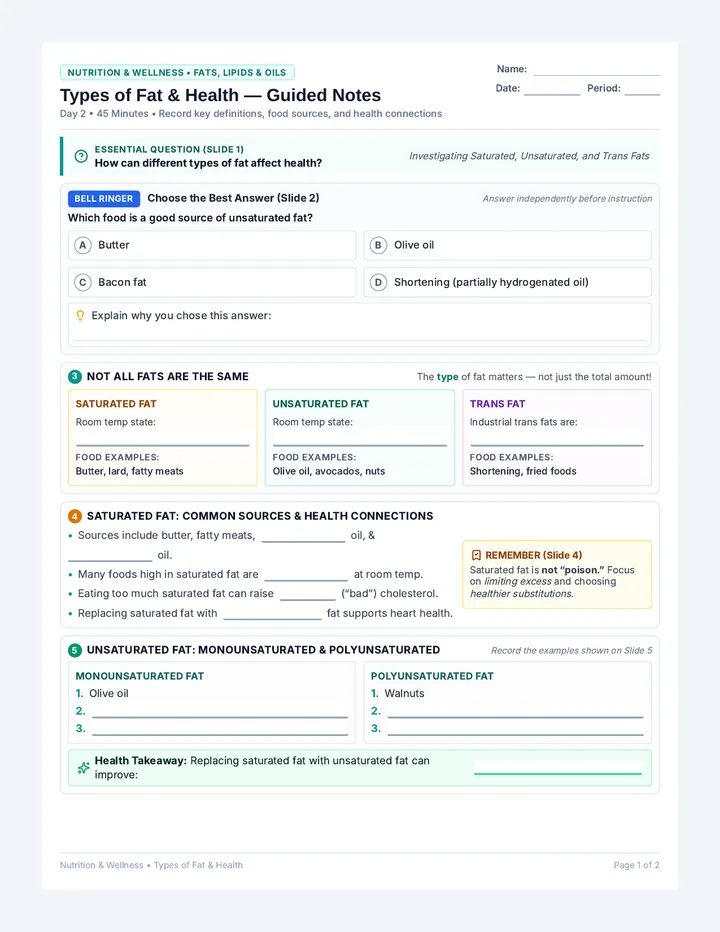Image resolution: width=720 pixels, height=932 pixels.
Task: Click the Explain why answer line
Action: tap(360, 335)
